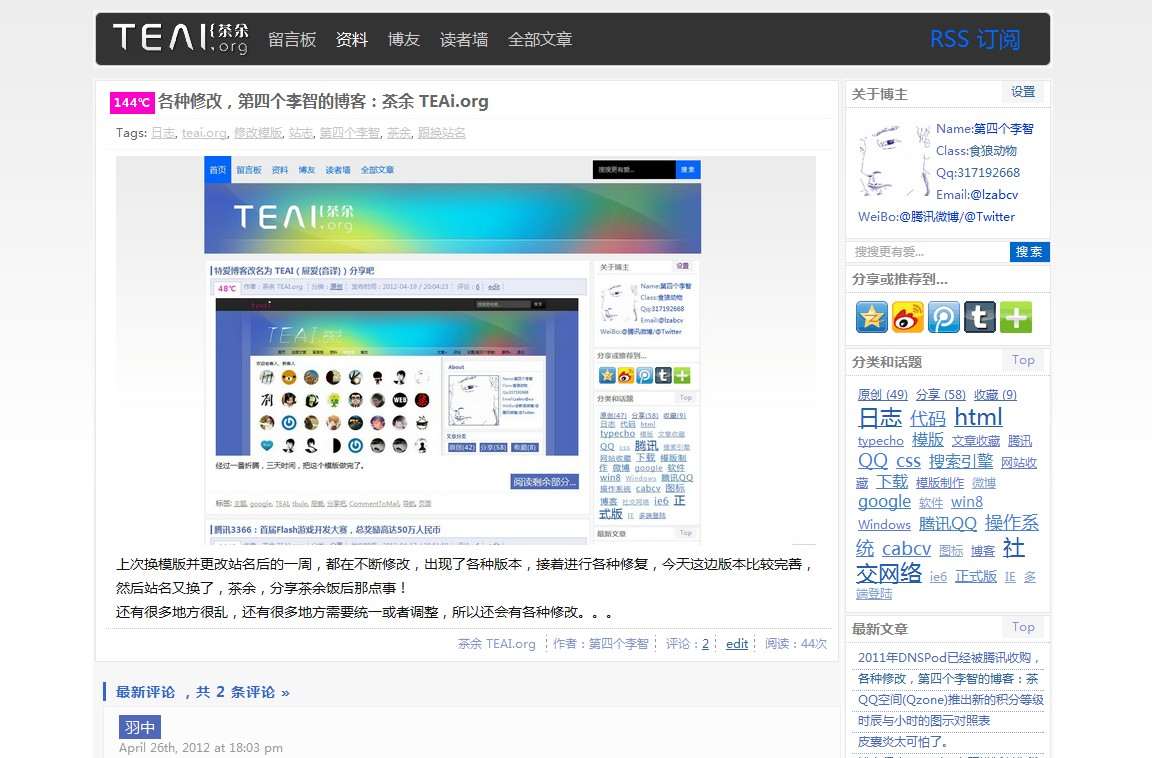Subscribe via the RSS 订阅 link
The image size is (1152, 758).
coord(974,40)
